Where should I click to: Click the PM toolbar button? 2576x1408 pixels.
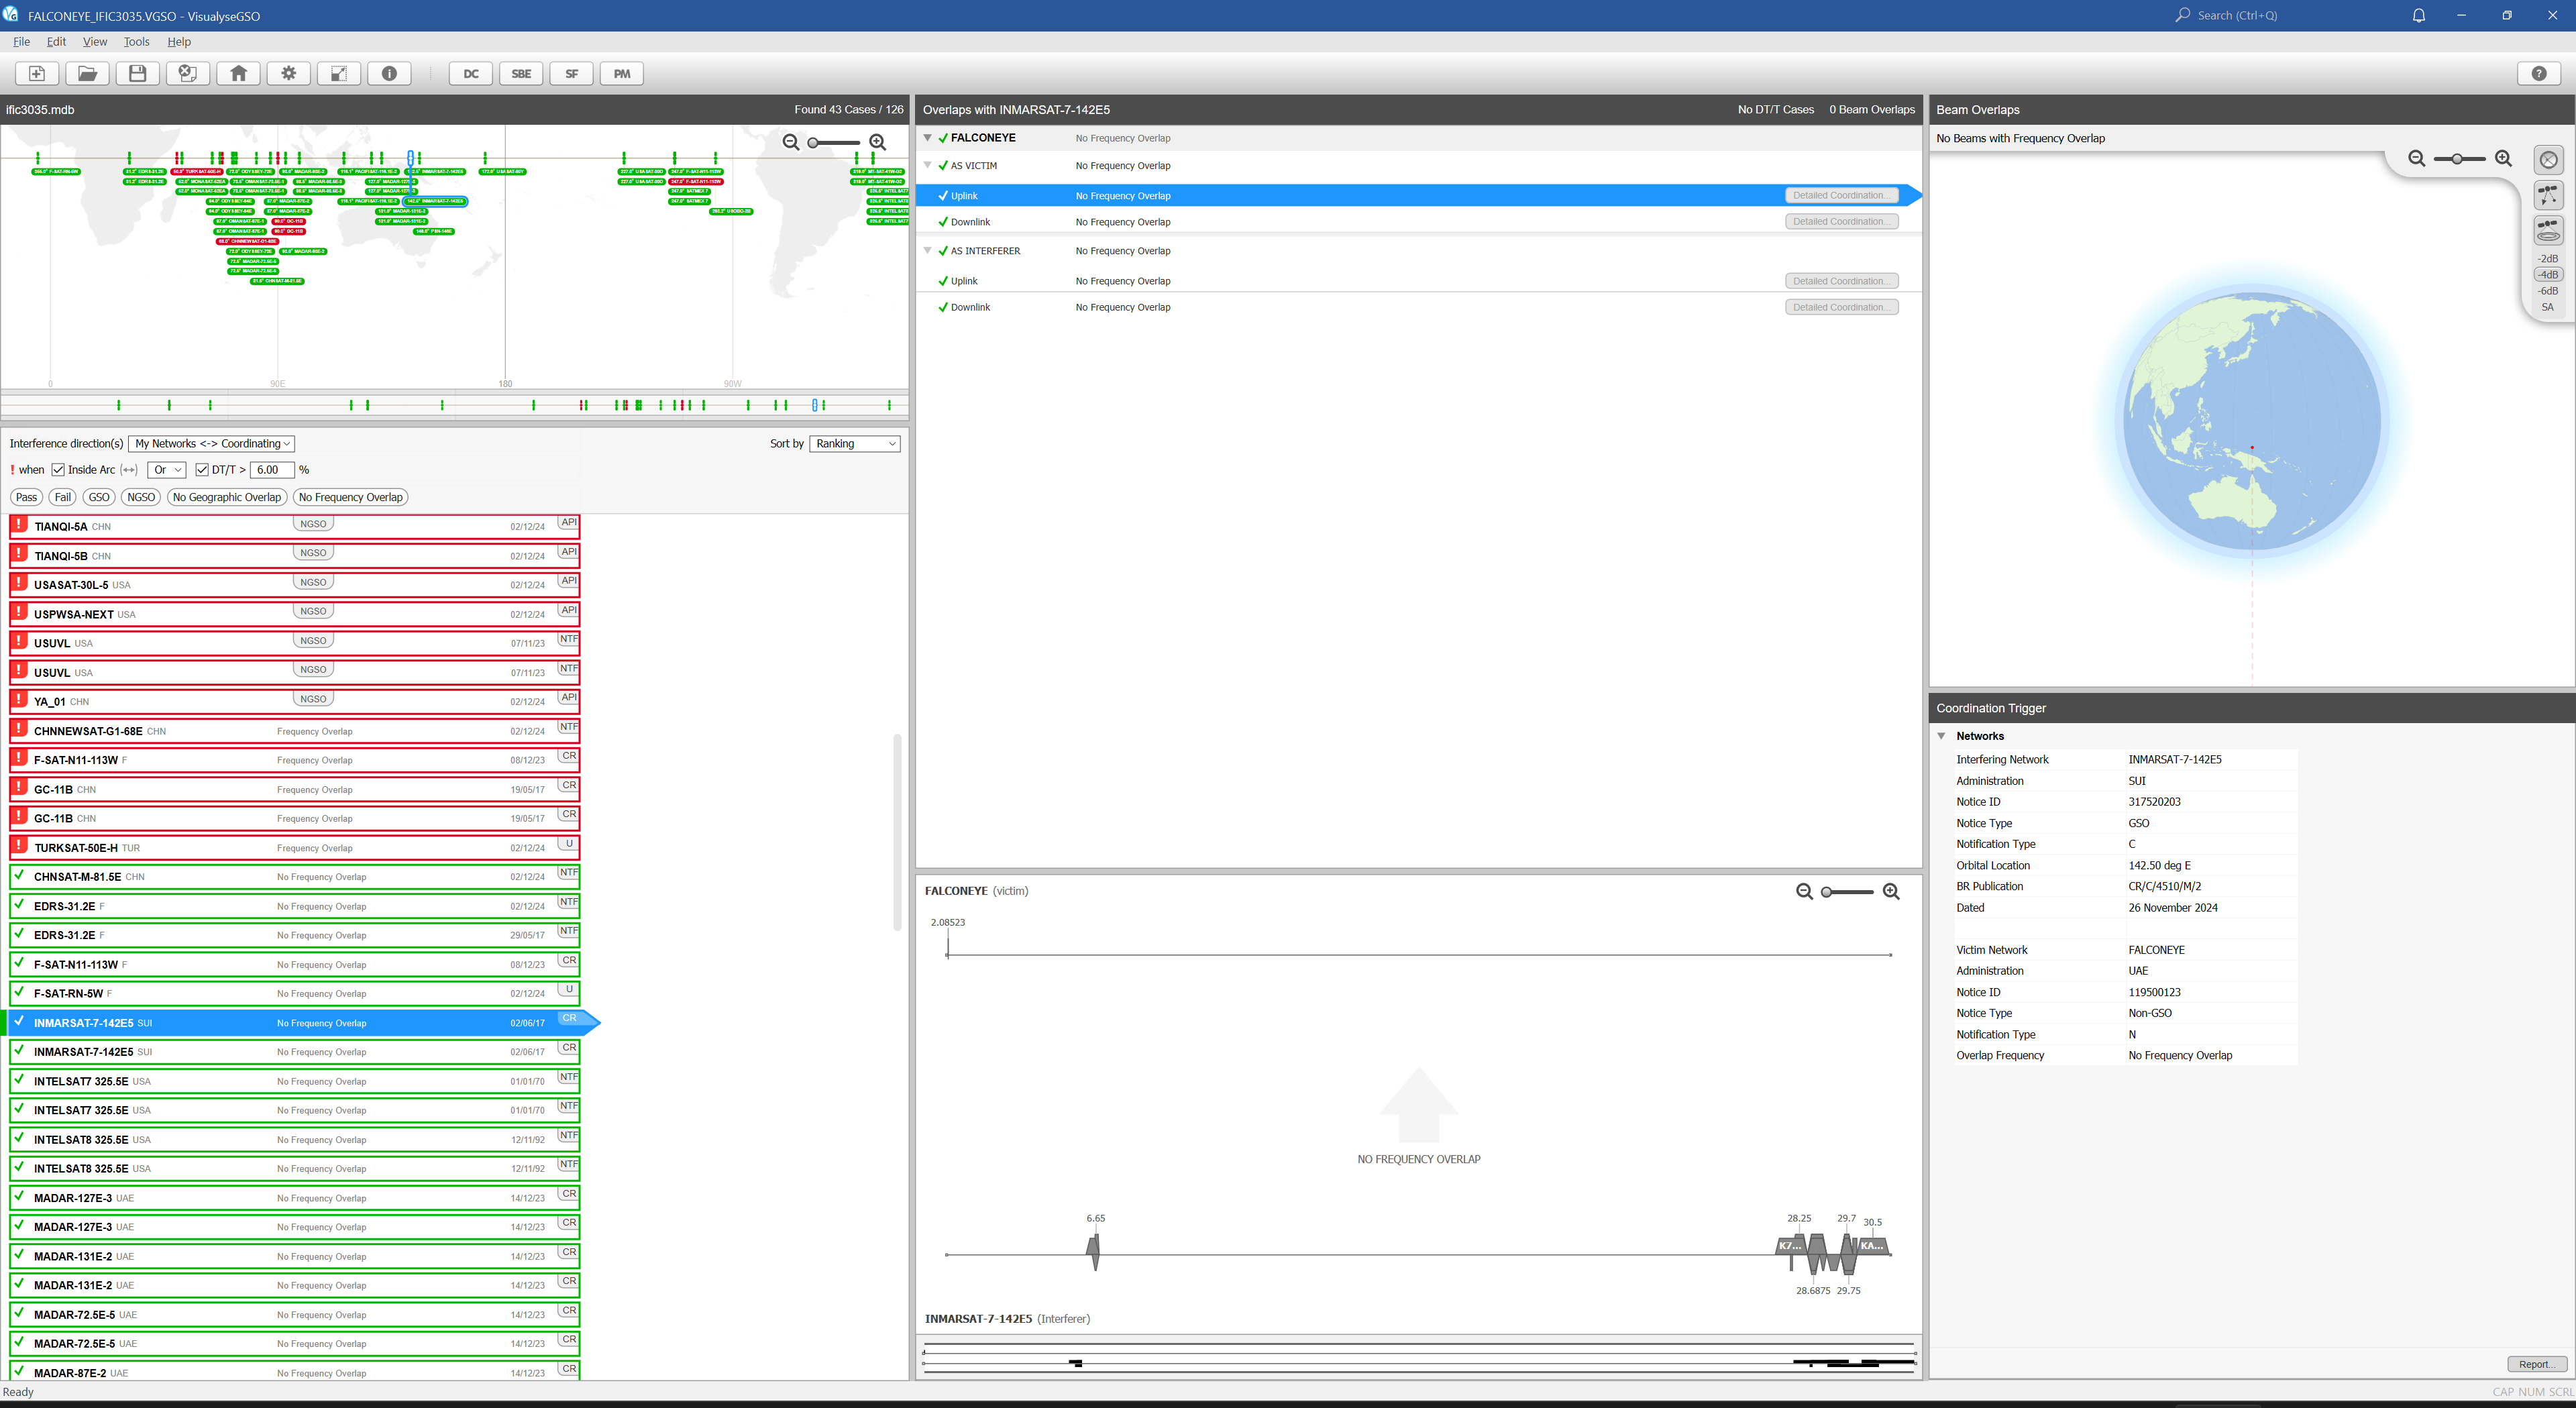click(622, 73)
